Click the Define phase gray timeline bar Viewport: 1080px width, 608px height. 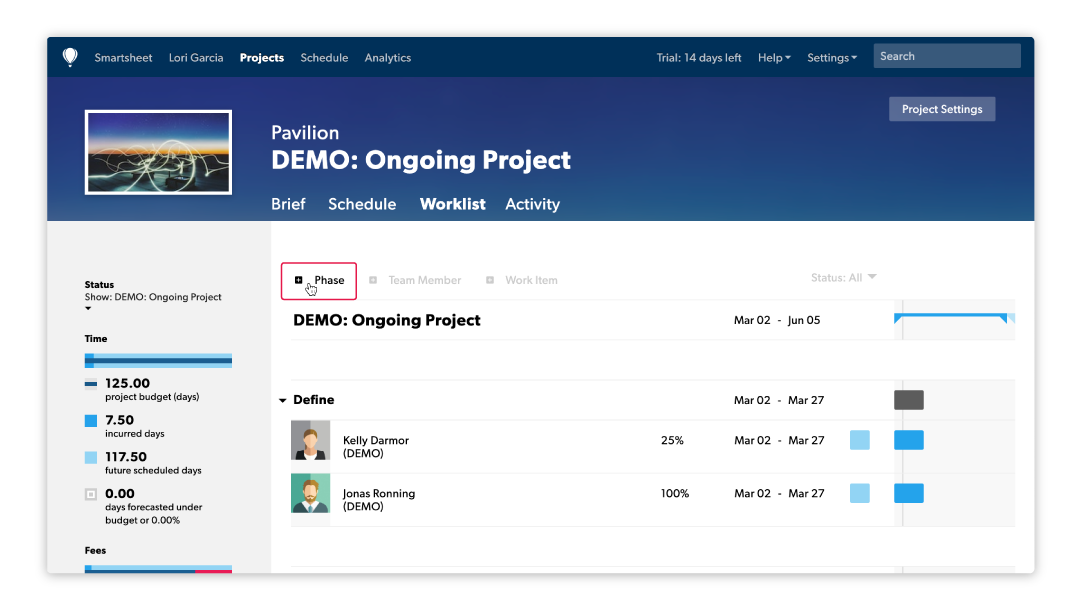click(x=908, y=400)
